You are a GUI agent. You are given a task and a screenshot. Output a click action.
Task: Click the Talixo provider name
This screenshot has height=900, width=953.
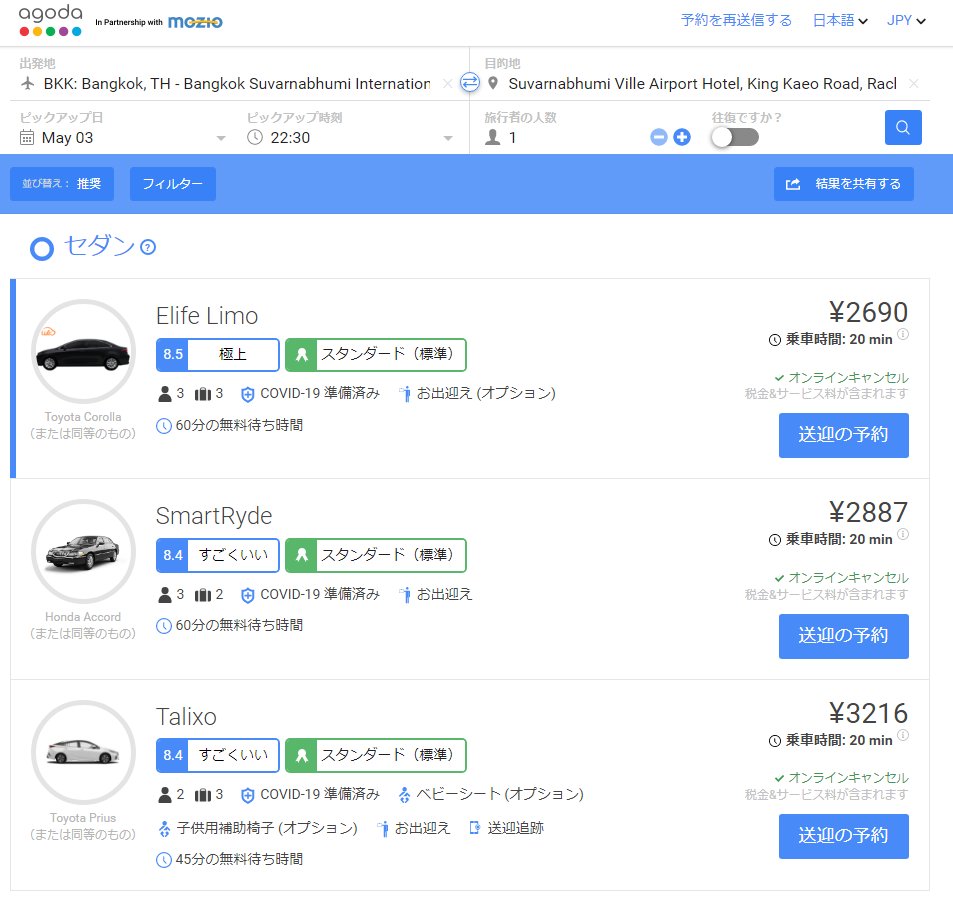click(x=186, y=717)
